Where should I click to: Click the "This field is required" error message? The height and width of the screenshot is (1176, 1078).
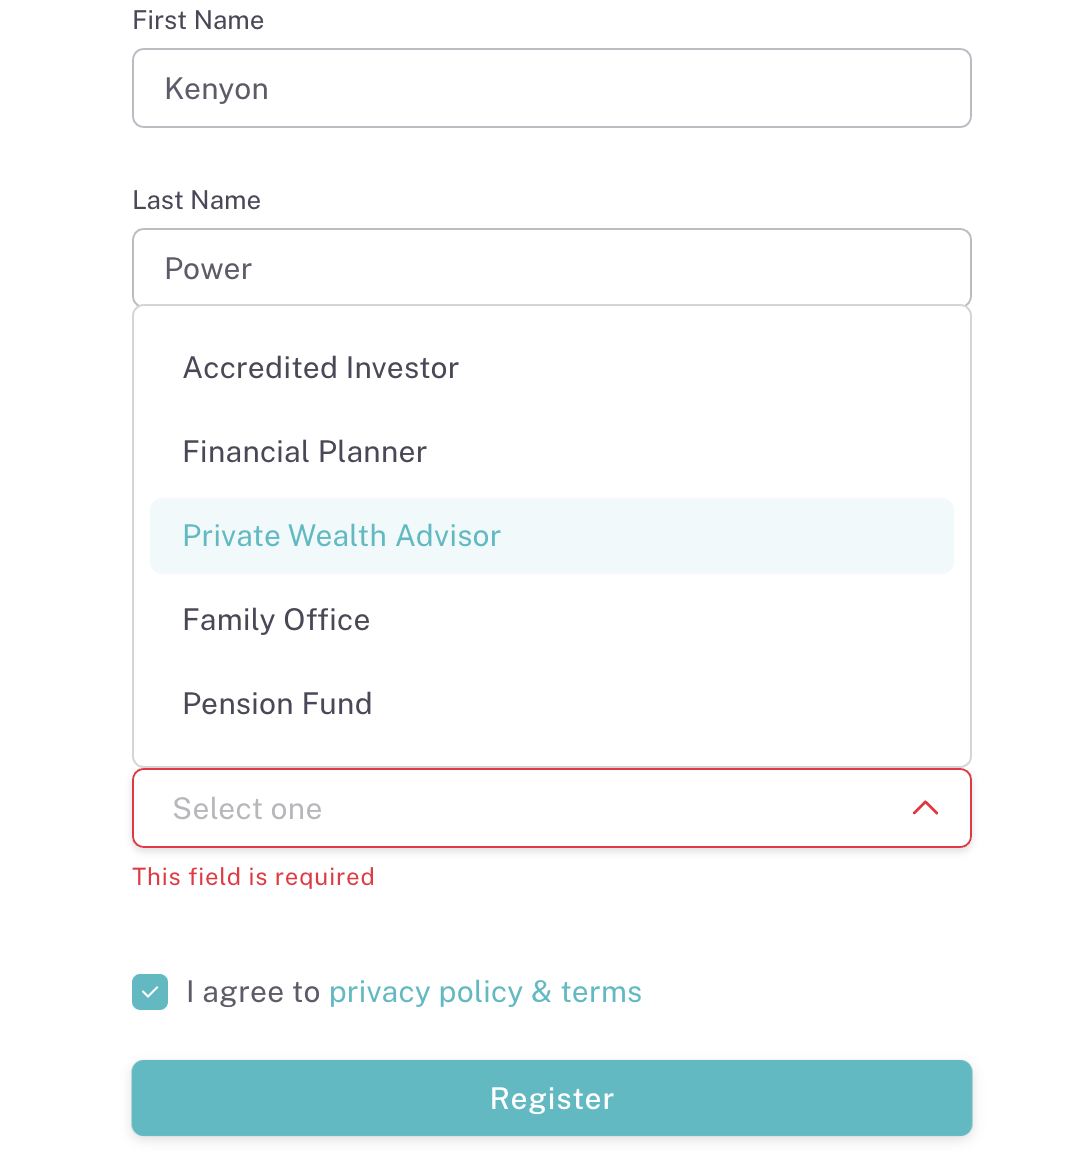pos(253,877)
